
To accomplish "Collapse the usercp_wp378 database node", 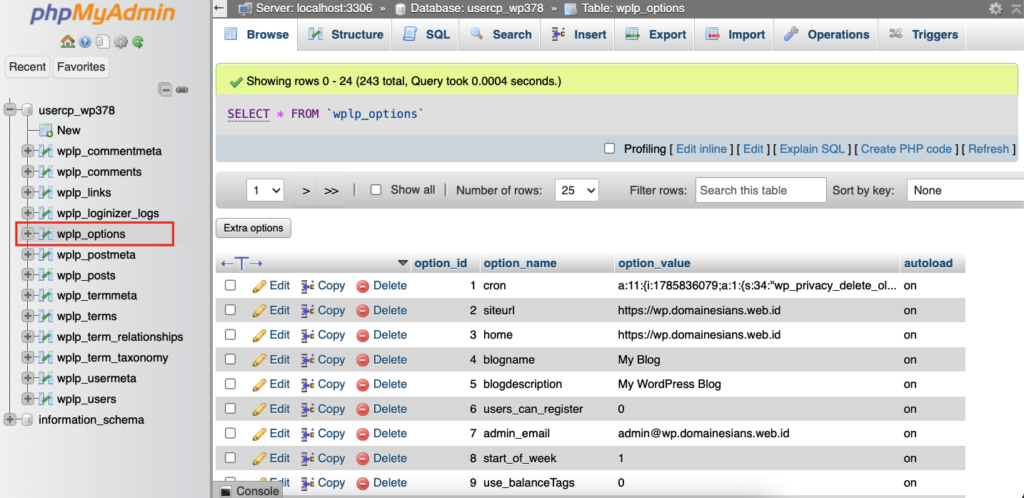I will 10,110.
